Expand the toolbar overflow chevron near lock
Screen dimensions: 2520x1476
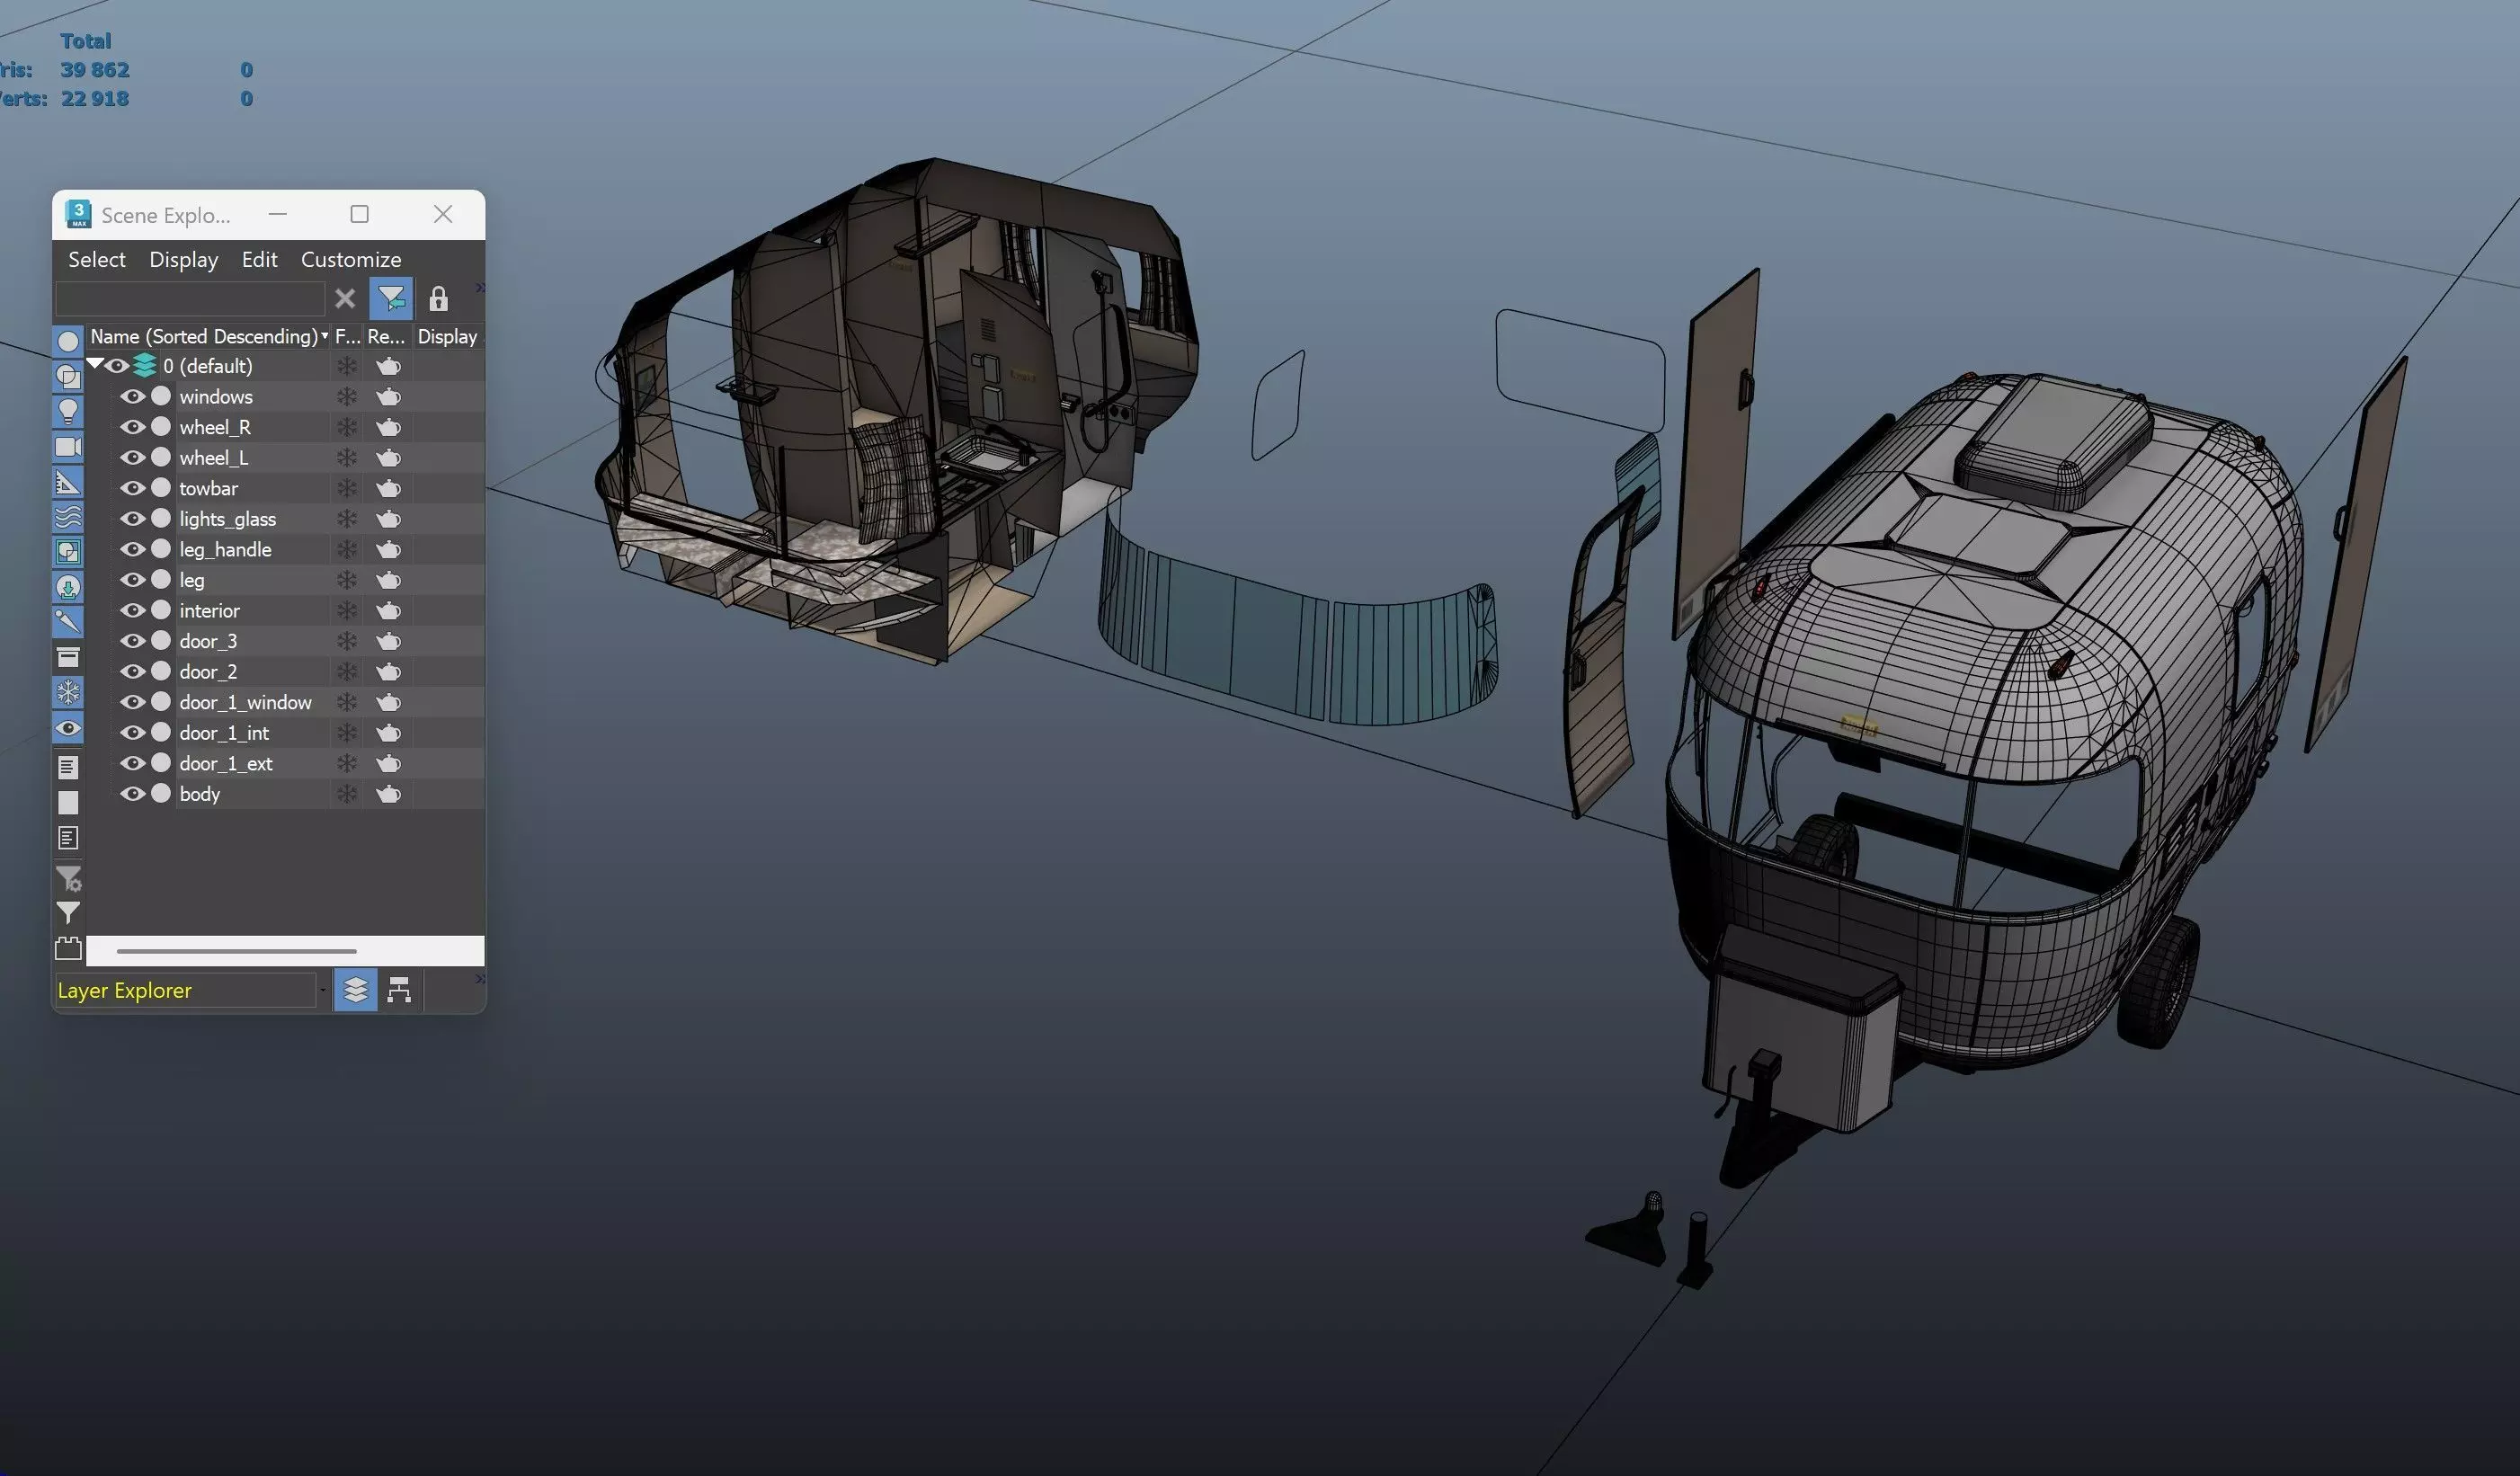click(479, 288)
